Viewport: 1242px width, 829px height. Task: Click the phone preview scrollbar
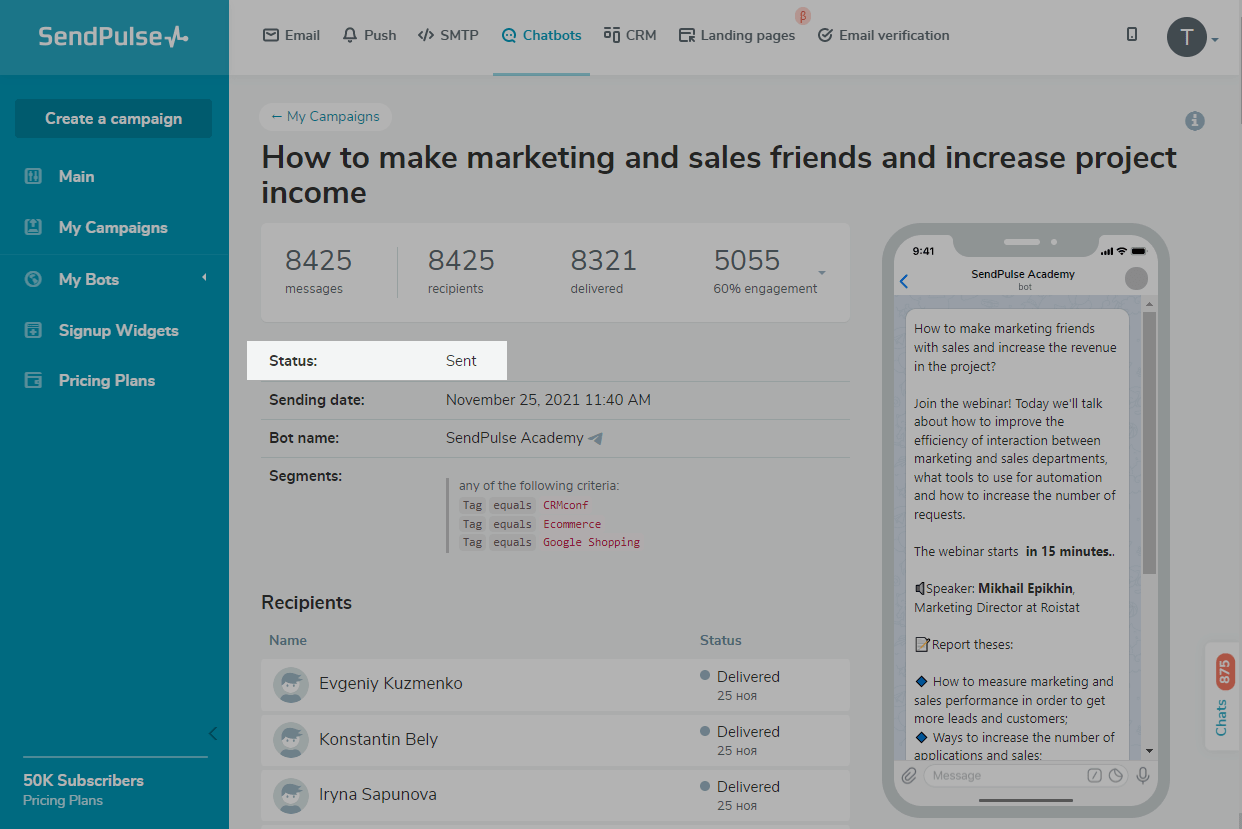click(x=1149, y=440)
